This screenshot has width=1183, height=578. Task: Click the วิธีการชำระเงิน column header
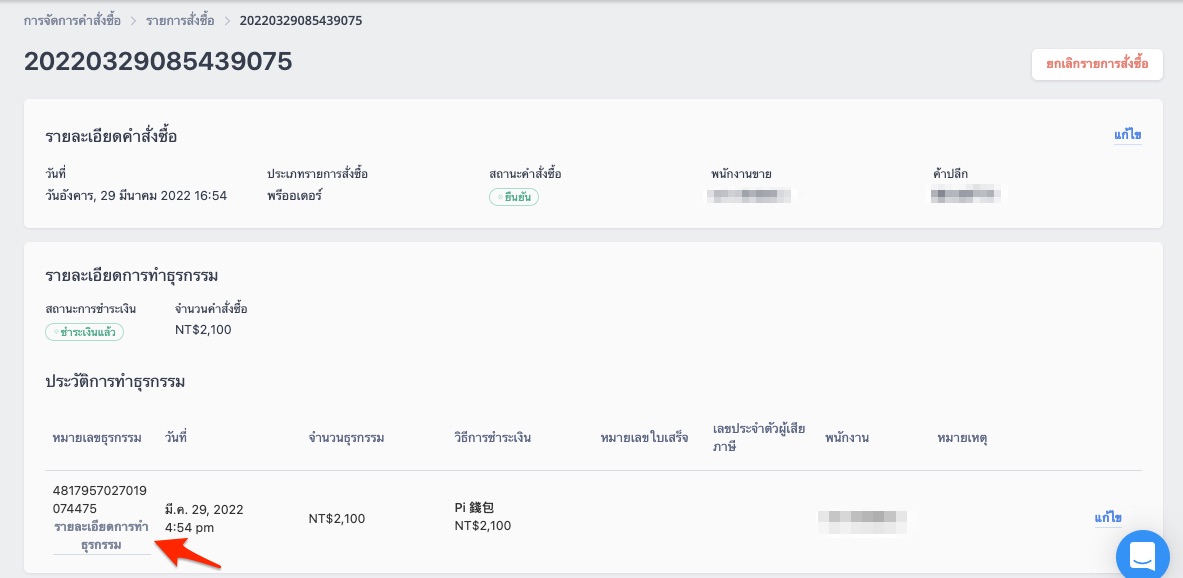493,438
